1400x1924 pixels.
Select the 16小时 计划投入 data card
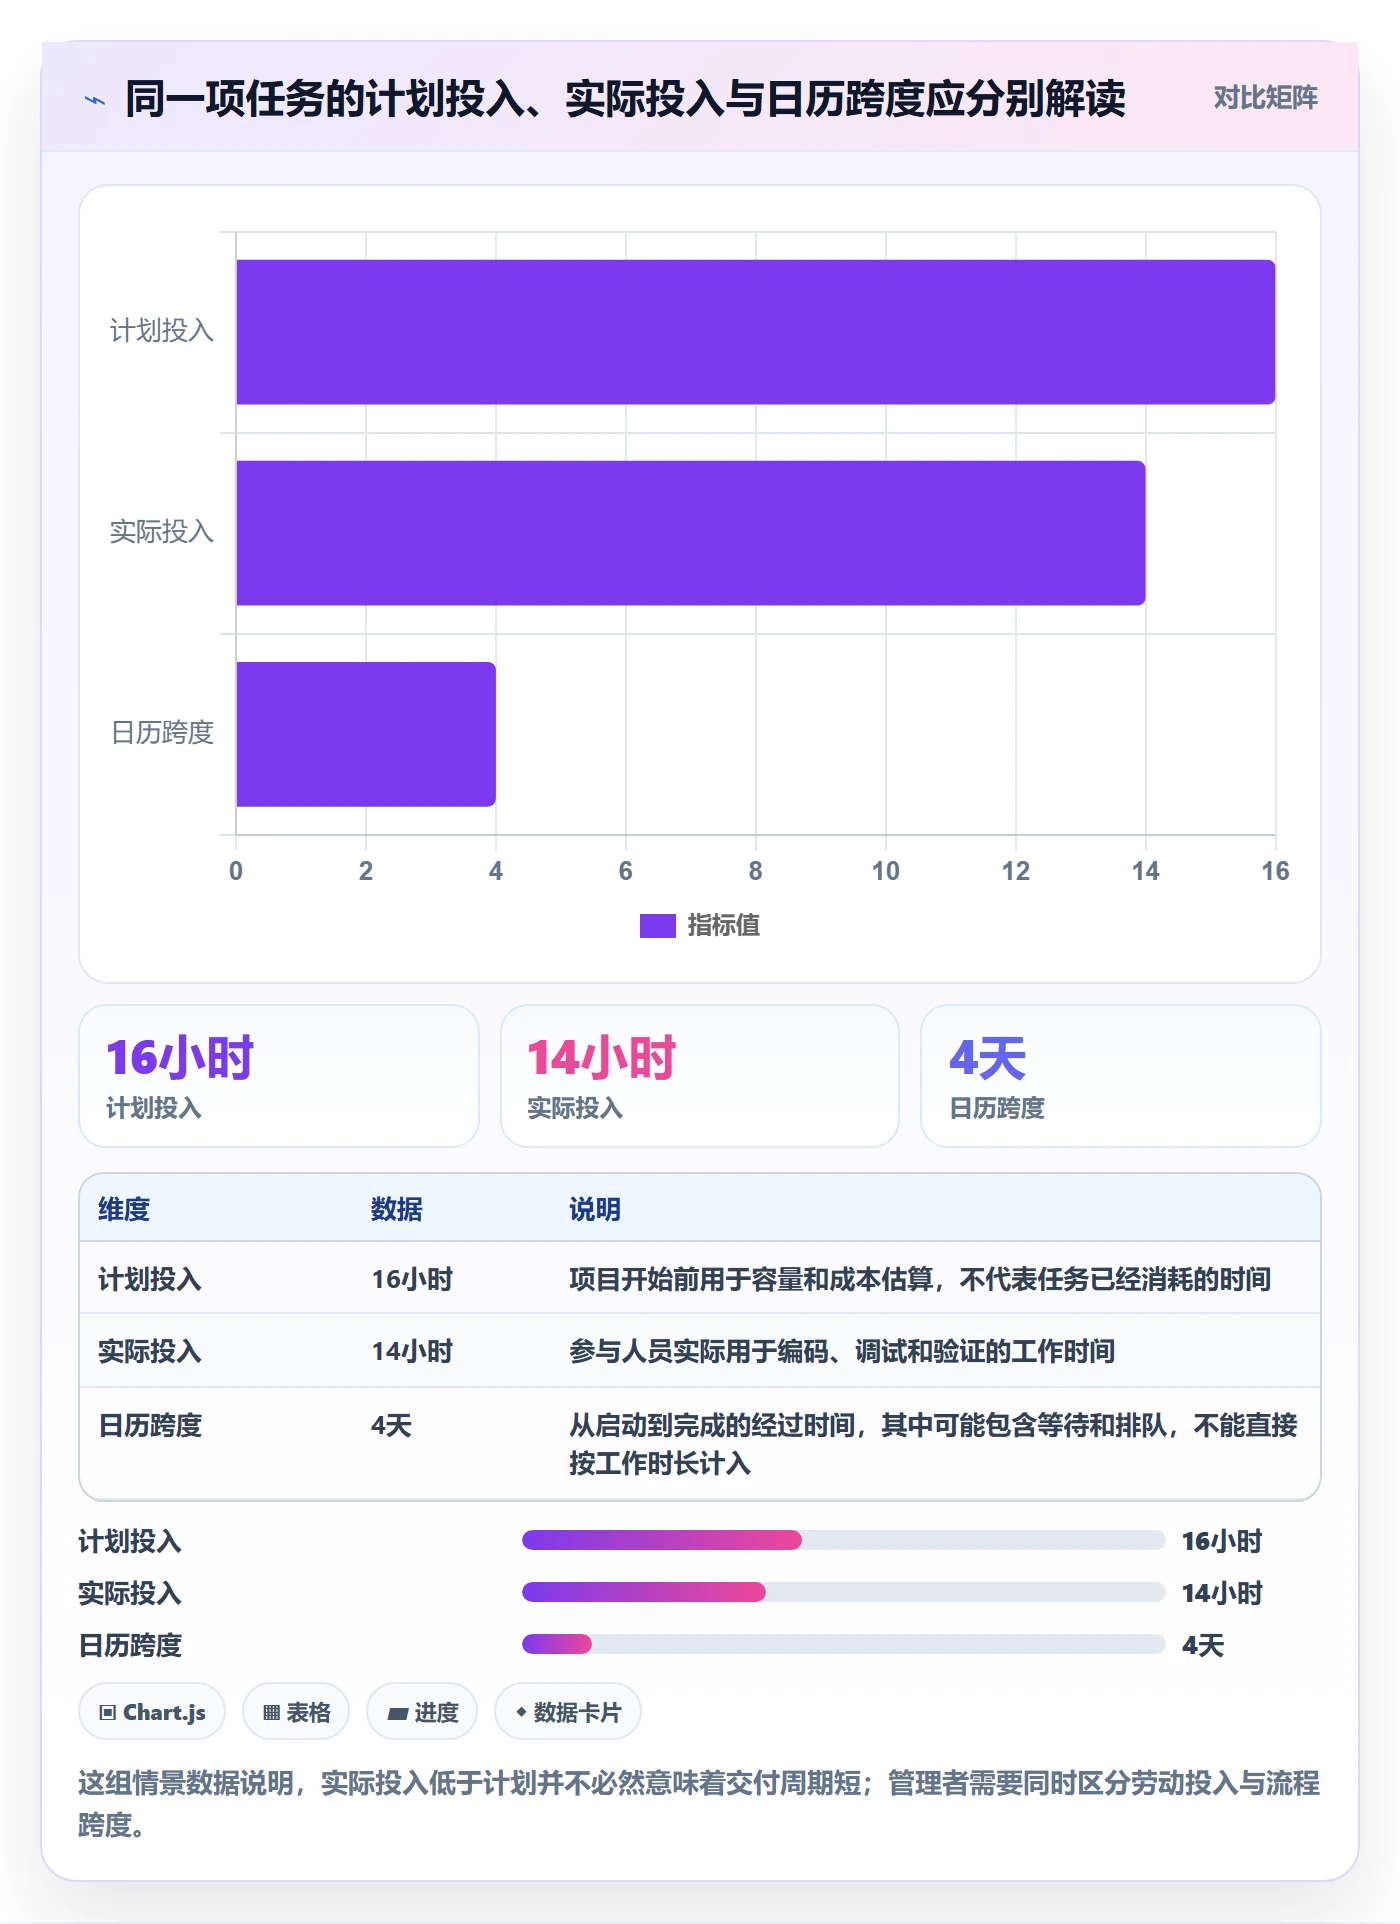coord(279,1076)
